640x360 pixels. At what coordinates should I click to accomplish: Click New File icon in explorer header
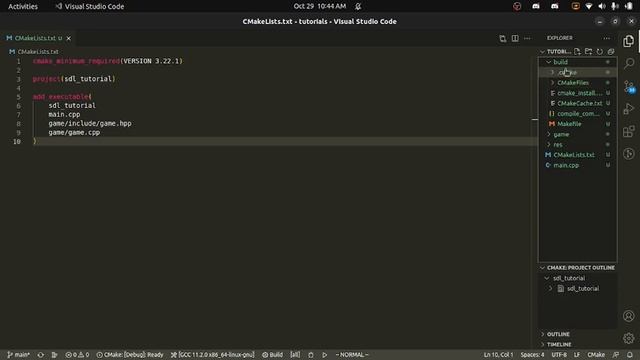click(577, 51)
